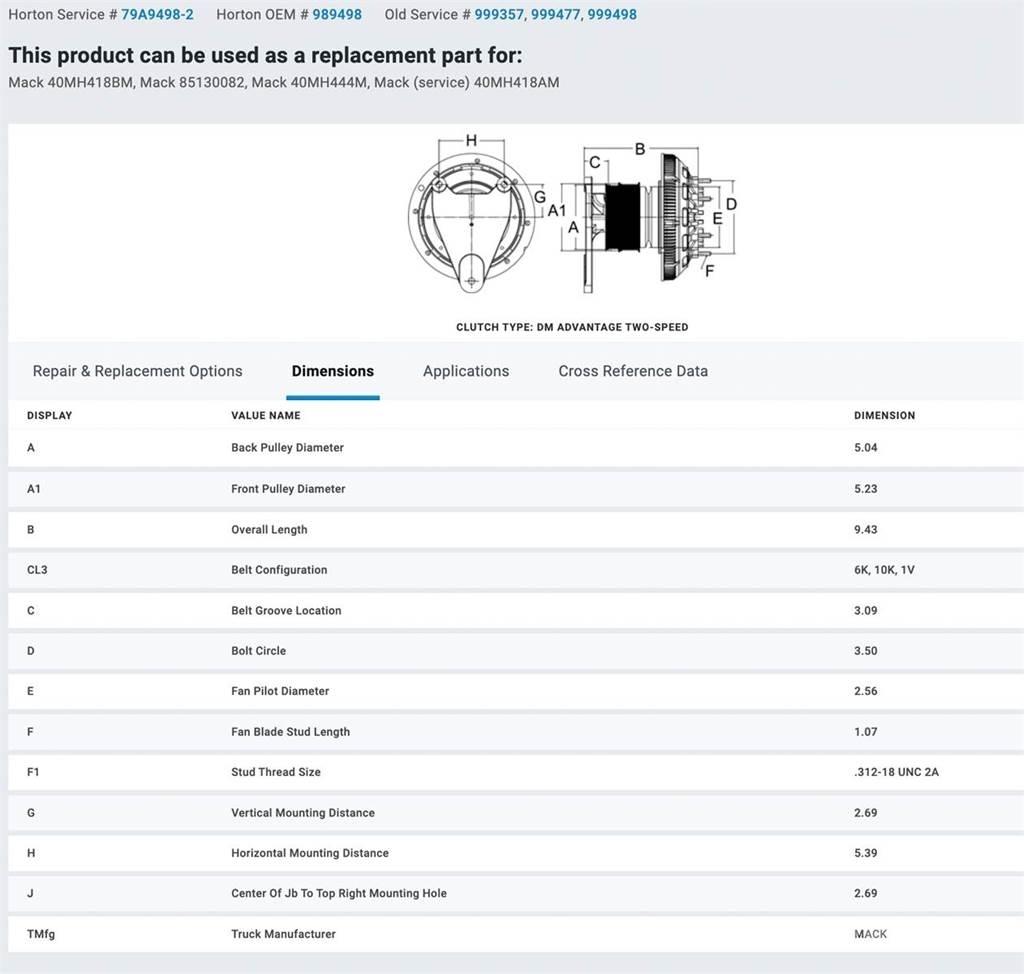1024x974 pixels.
Task: Open Horton Service number 79A9498-2 link
Action: click(157, 15)
